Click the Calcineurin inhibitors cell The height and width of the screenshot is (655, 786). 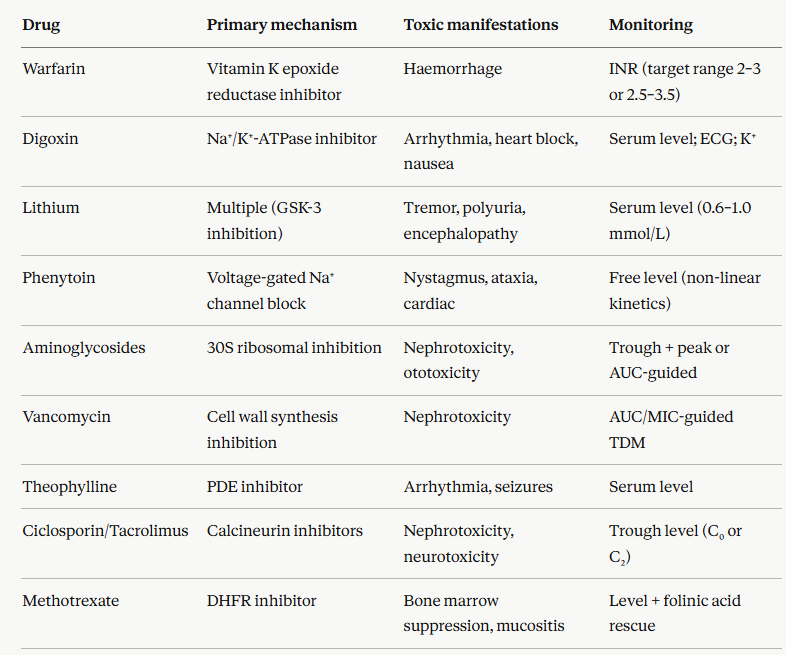point(284,531)
